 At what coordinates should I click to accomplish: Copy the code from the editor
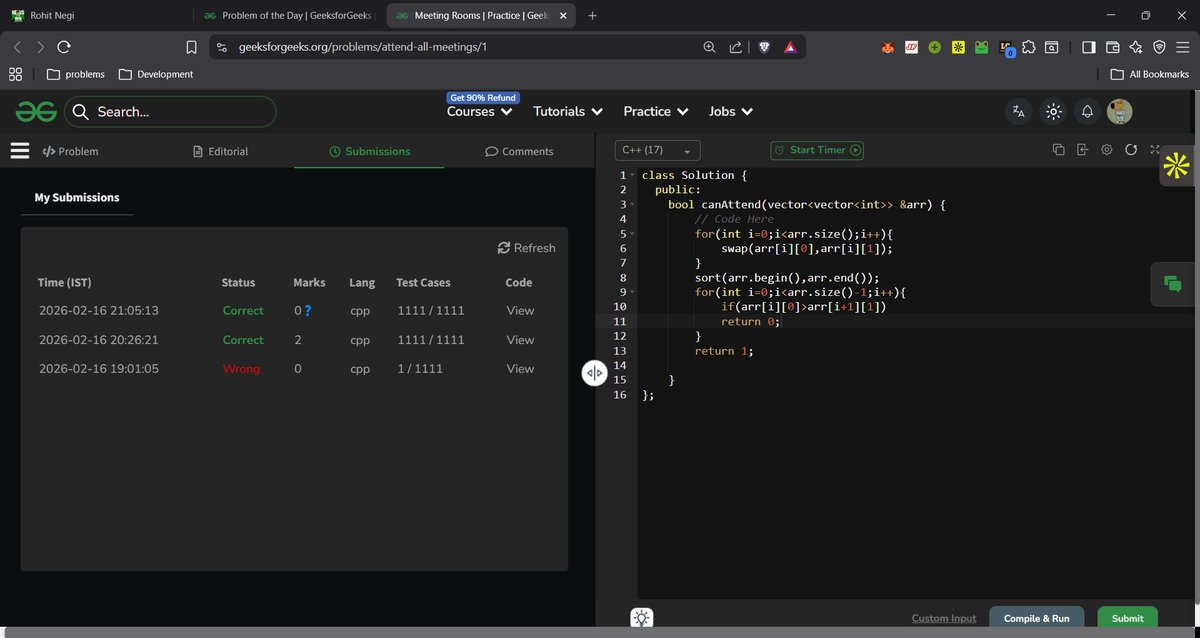click(1058, 148)
